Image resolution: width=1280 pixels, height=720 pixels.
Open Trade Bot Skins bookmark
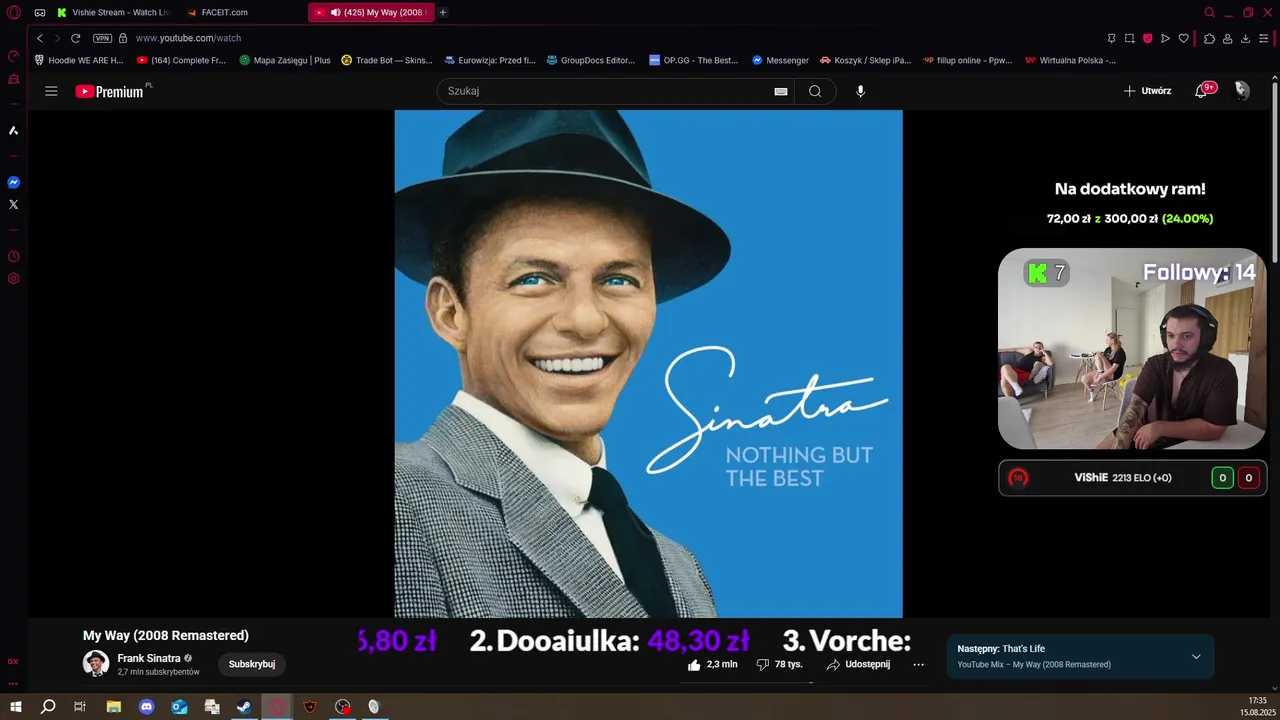[387, 60]
